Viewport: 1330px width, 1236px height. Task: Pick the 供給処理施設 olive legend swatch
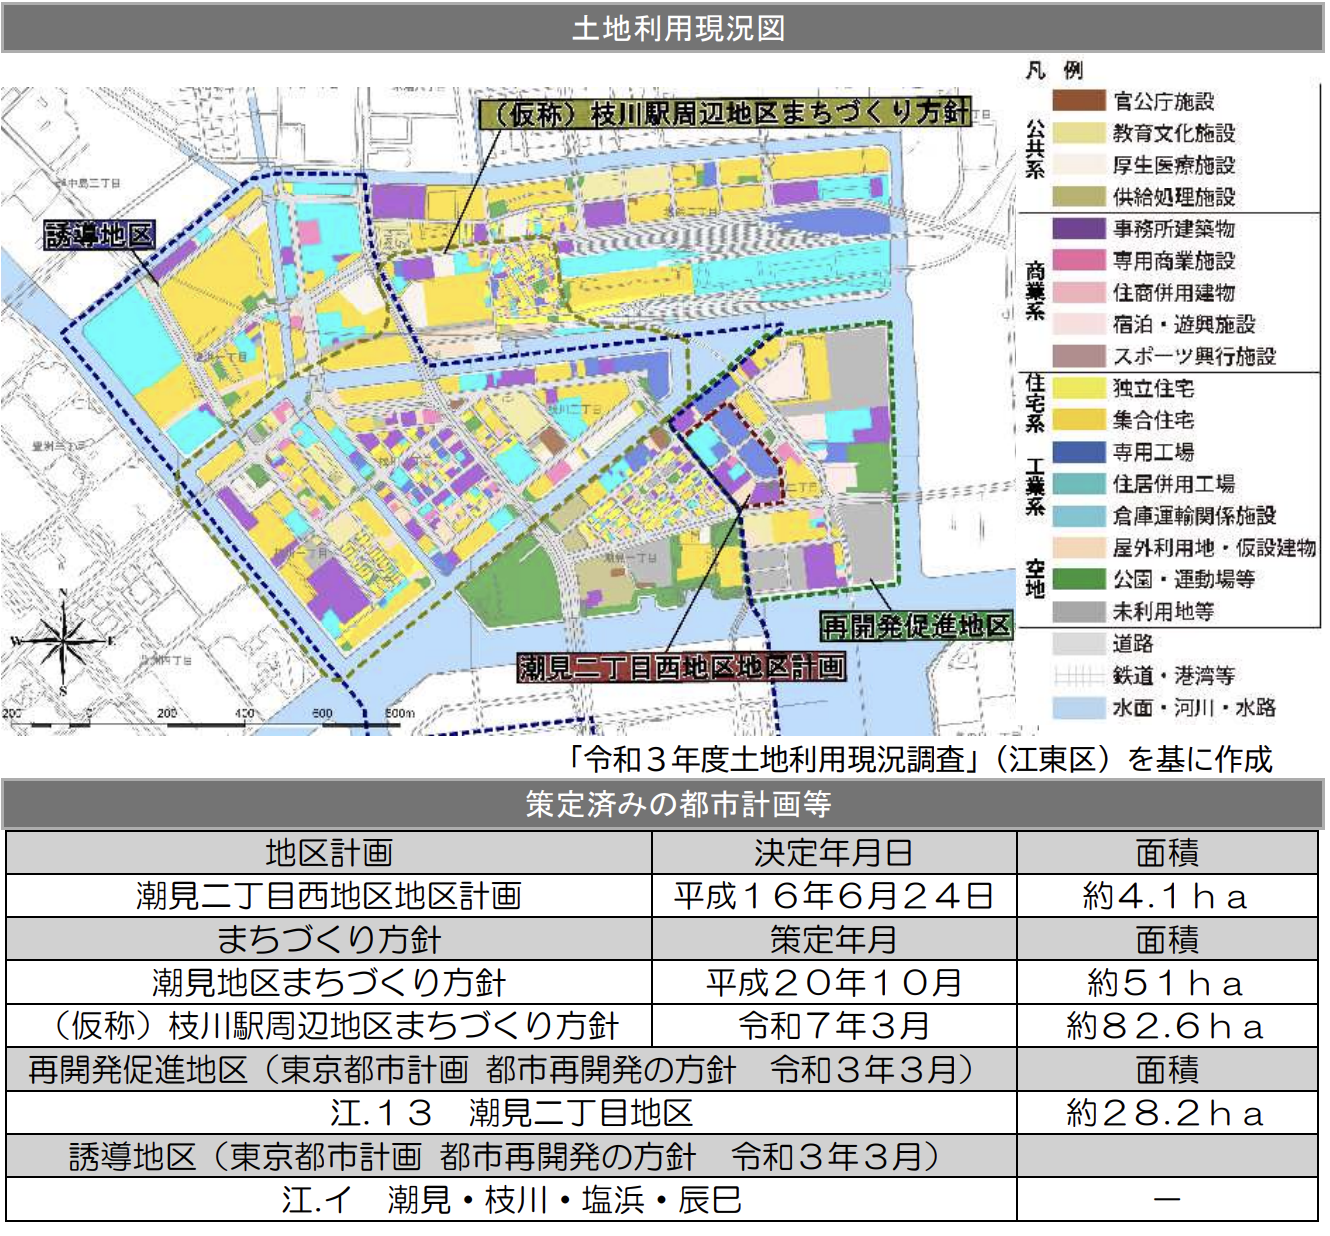(1078, 197)
